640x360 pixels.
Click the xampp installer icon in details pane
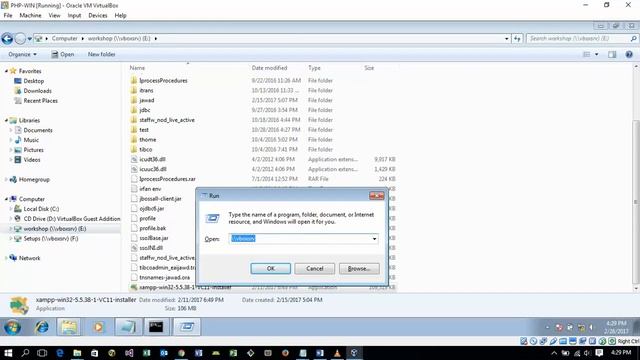(18, 304)
